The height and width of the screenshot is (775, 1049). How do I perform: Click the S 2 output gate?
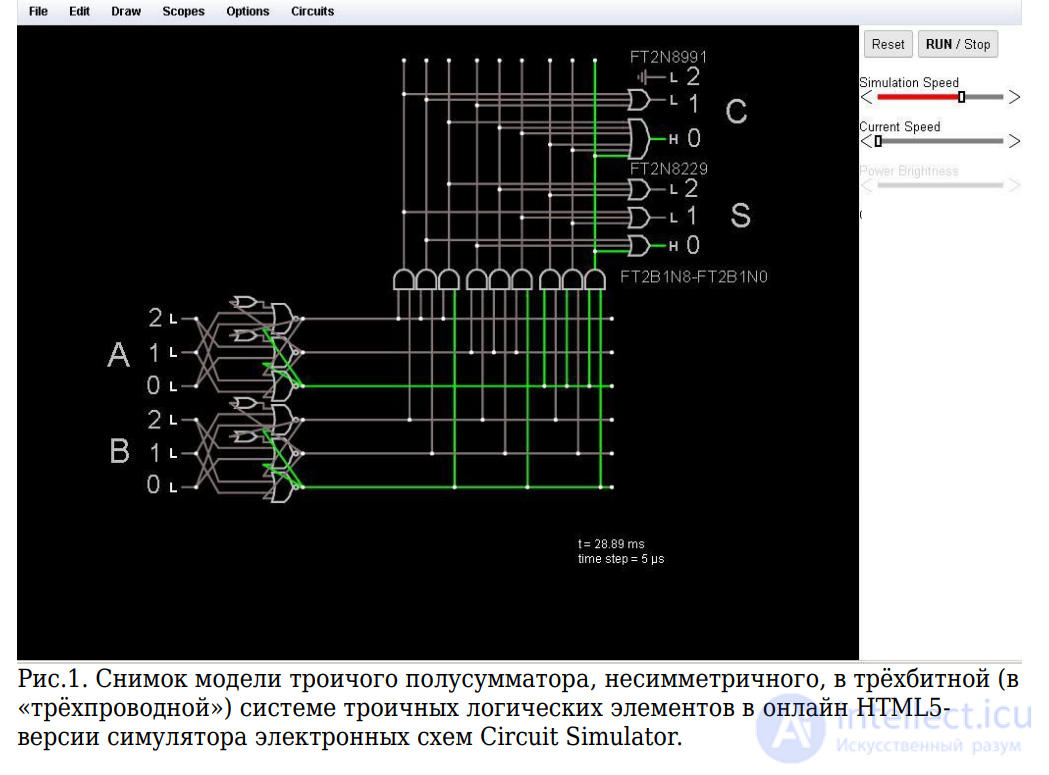[x=639, y=189]
